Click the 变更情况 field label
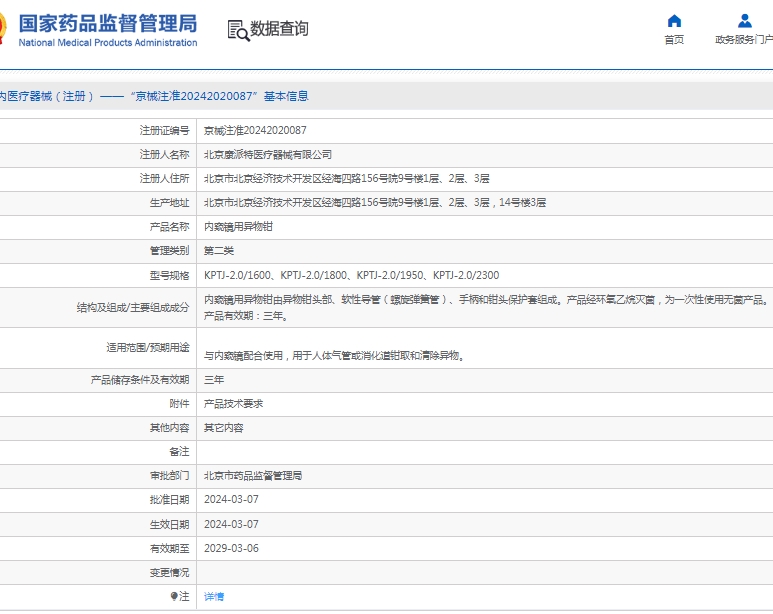 [169, 573]
